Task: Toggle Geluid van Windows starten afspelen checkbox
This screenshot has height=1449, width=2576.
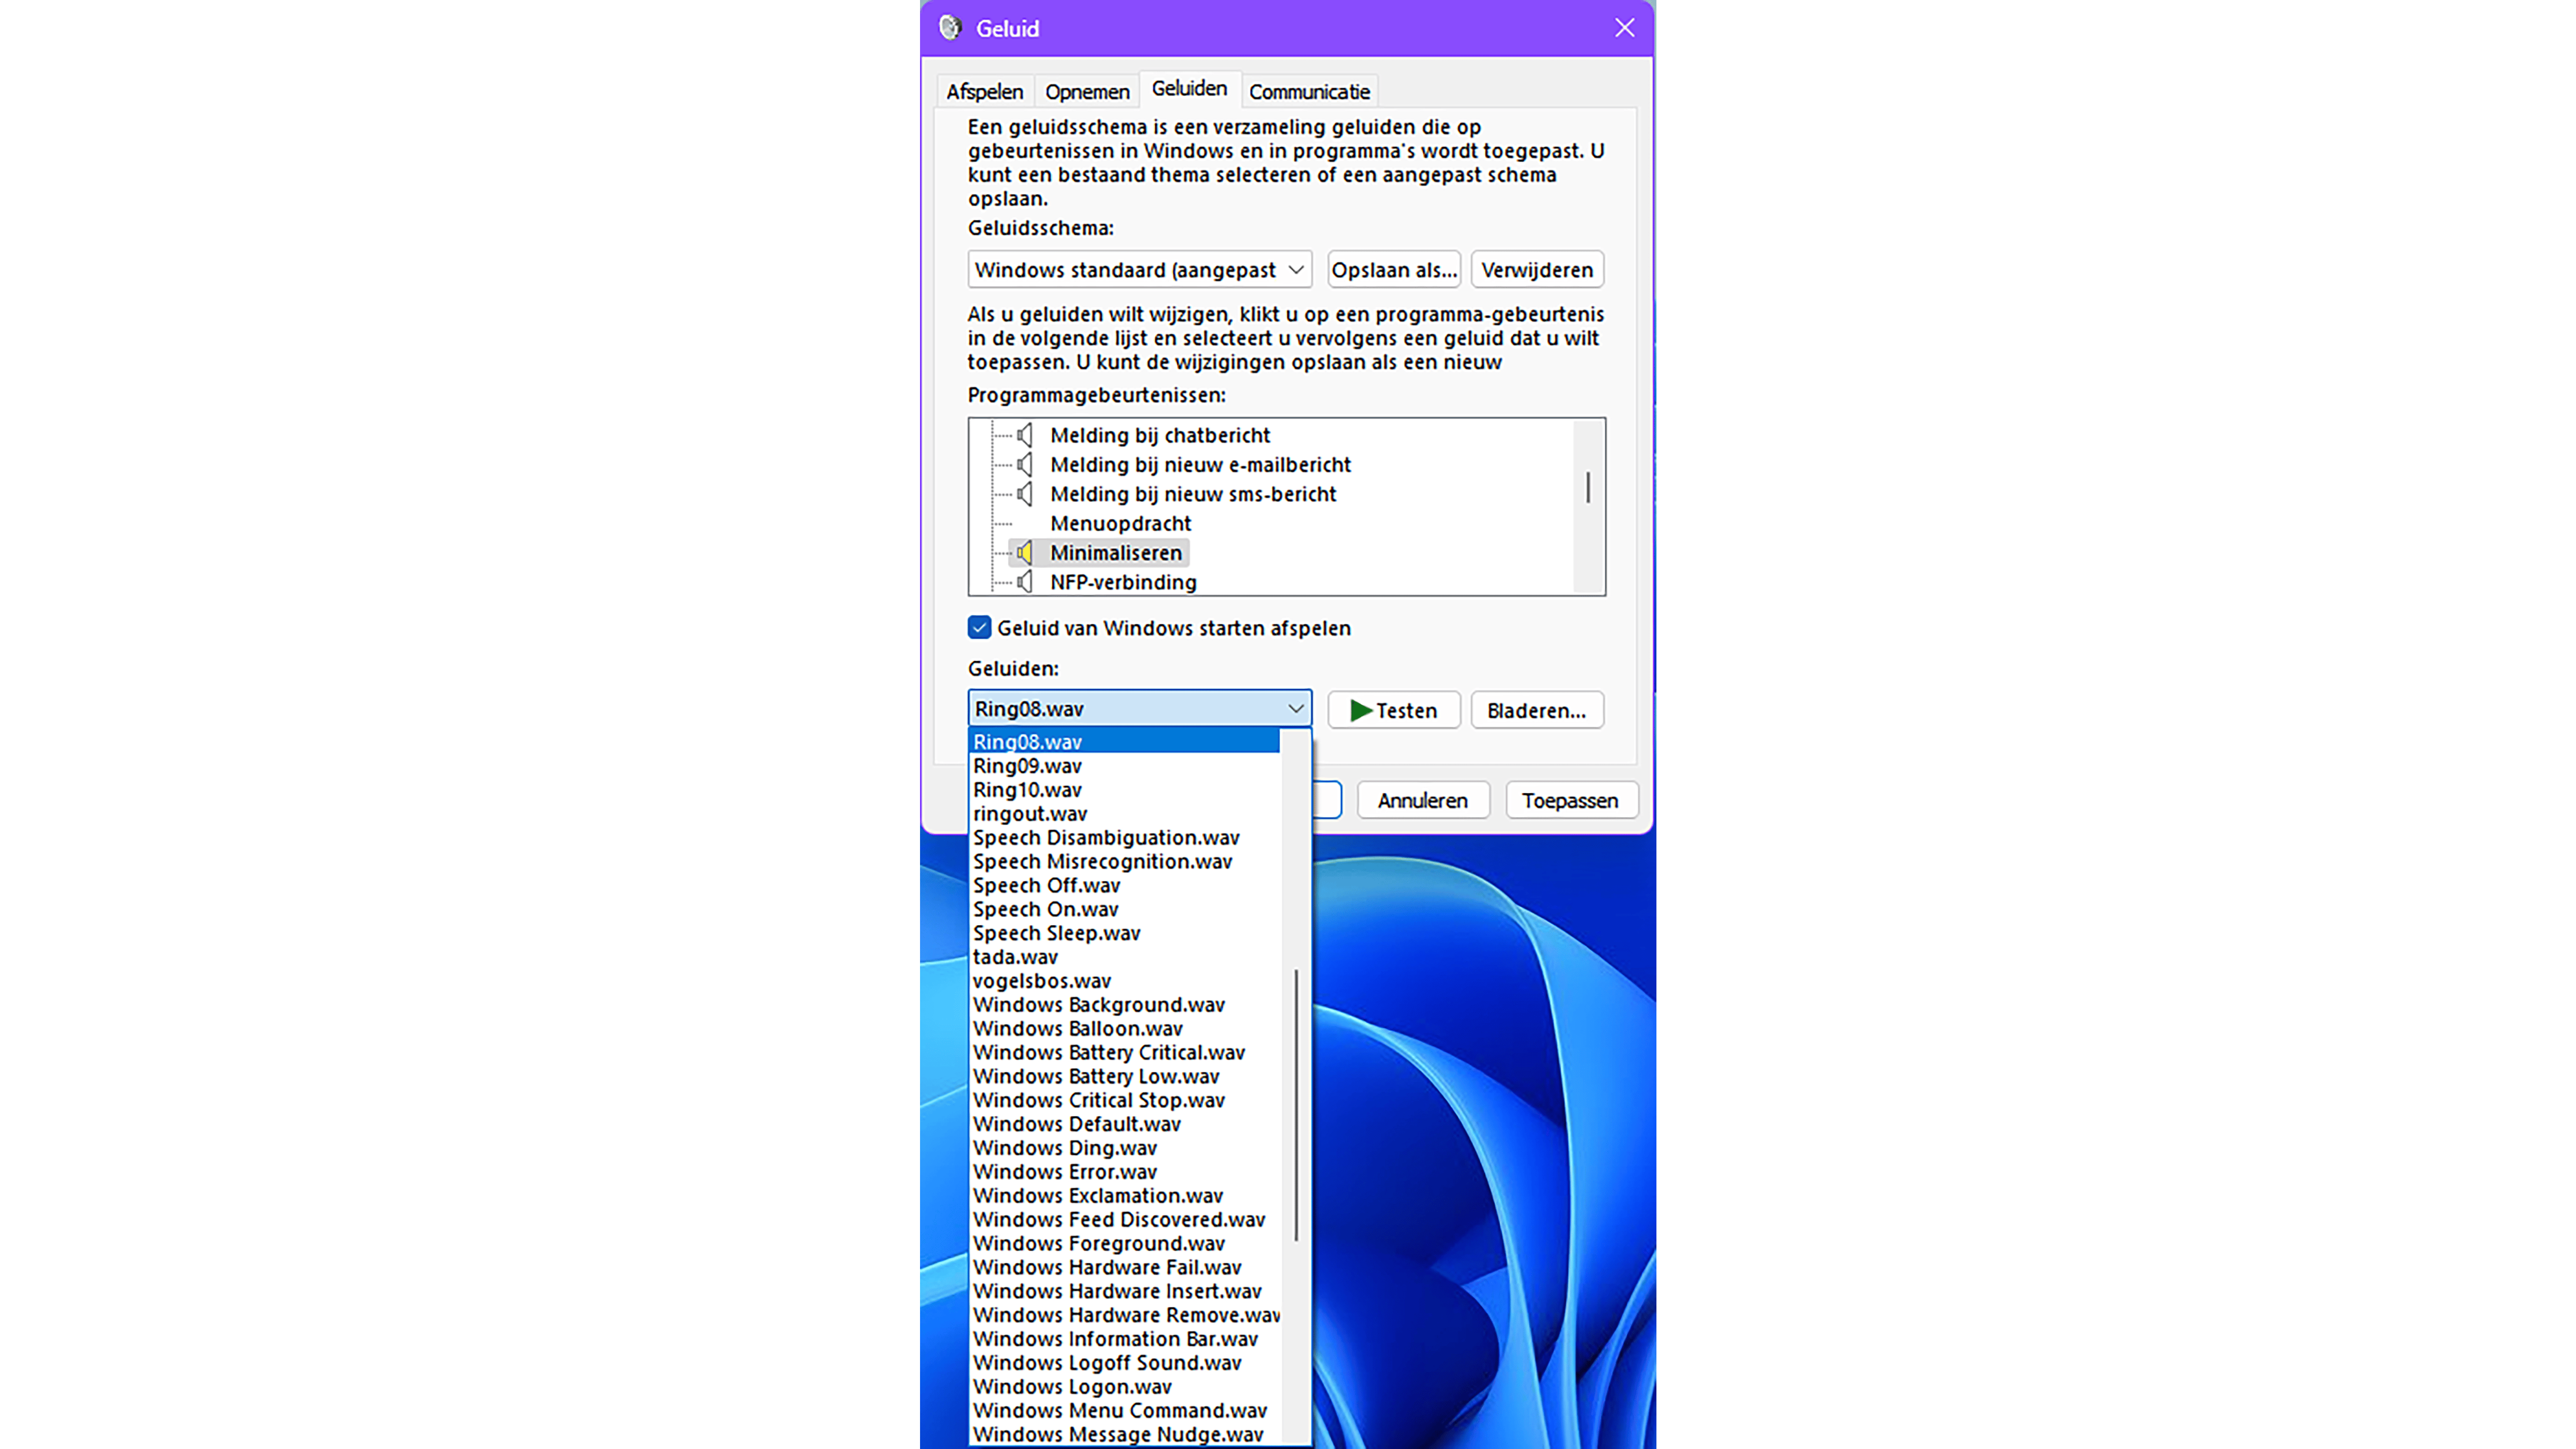Action: click(x=979, y=628)
